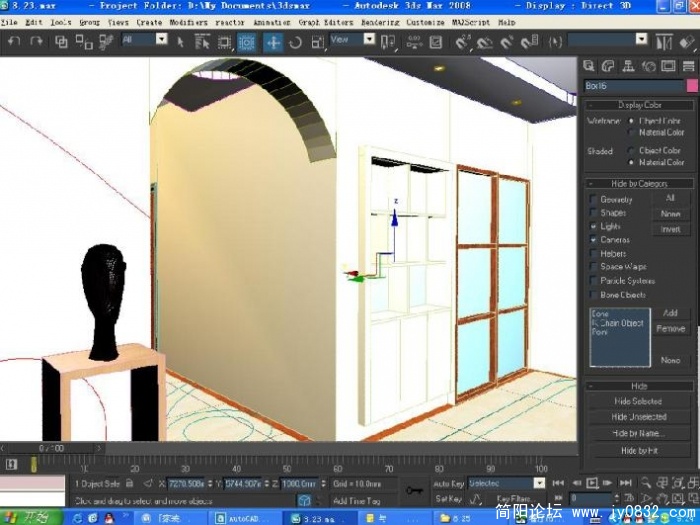Image resolution: width=700 pixels, height=525 pixels.
Task: Activate Select and Move tool
Action: pyautogui.click(x=273, y=43)
